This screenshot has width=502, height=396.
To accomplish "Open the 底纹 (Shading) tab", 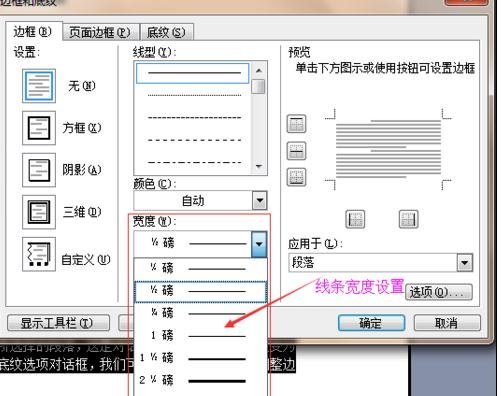I will [167, 32].
